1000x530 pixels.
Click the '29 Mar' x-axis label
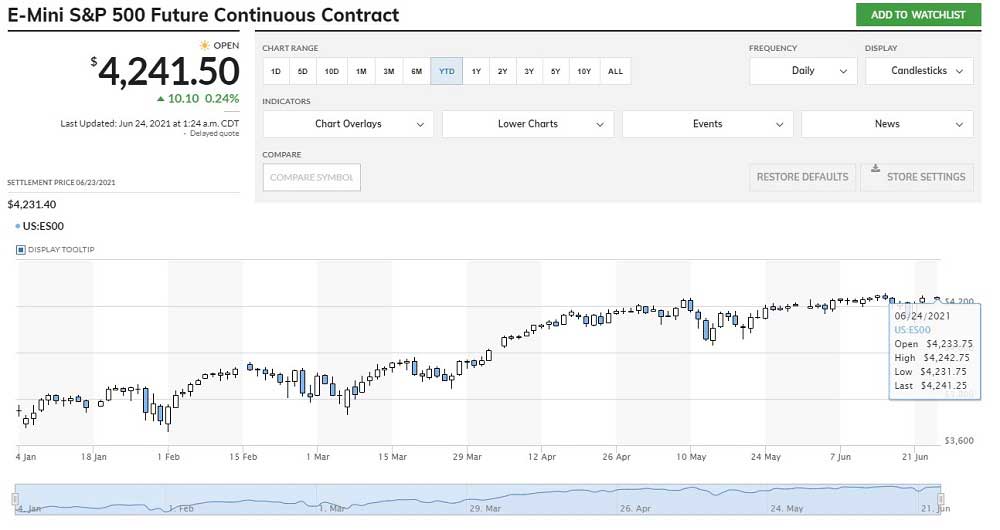click(467, 457)
